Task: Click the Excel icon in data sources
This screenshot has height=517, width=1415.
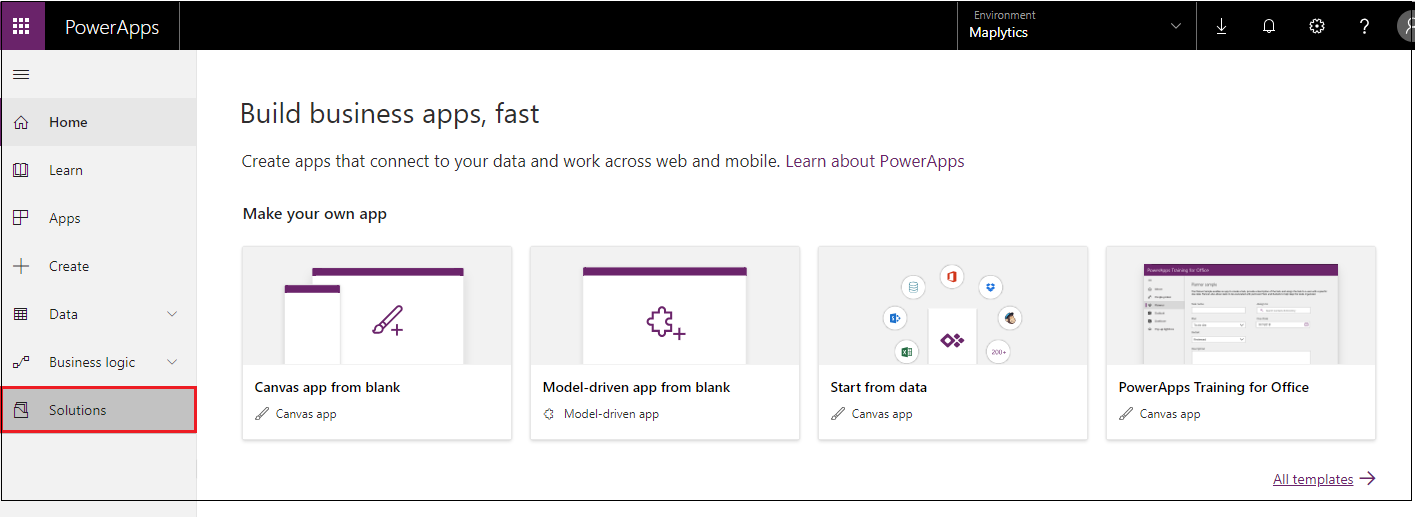Action: [x=907, y=351]
